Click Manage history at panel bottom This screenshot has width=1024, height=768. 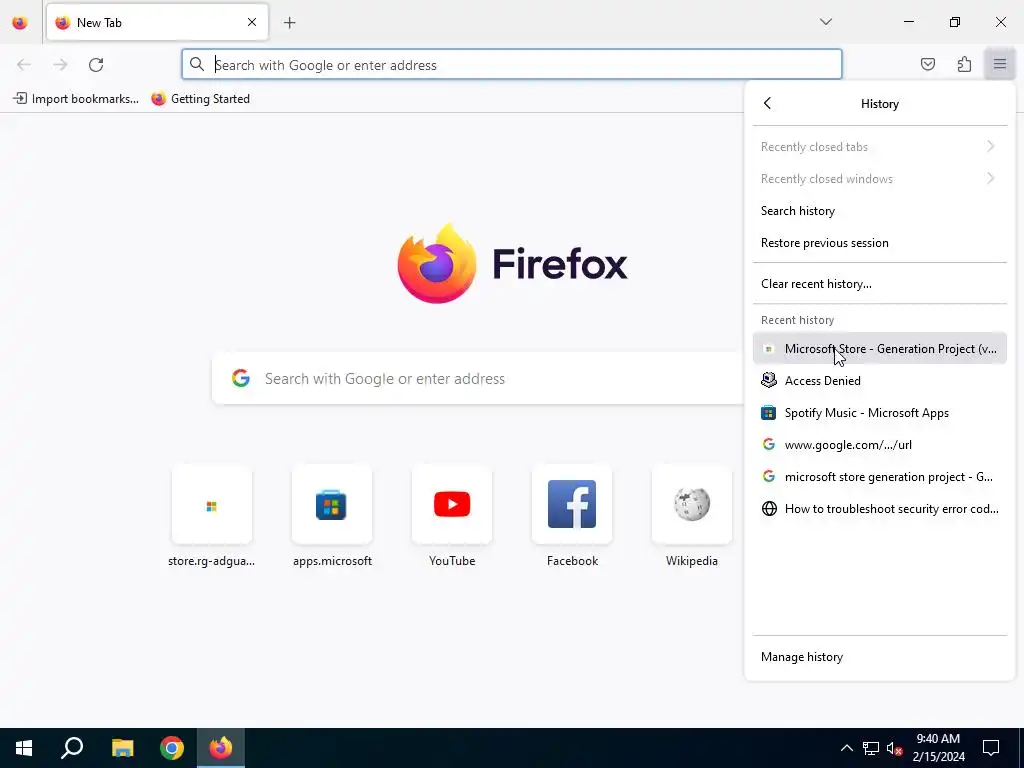(880, 657)
